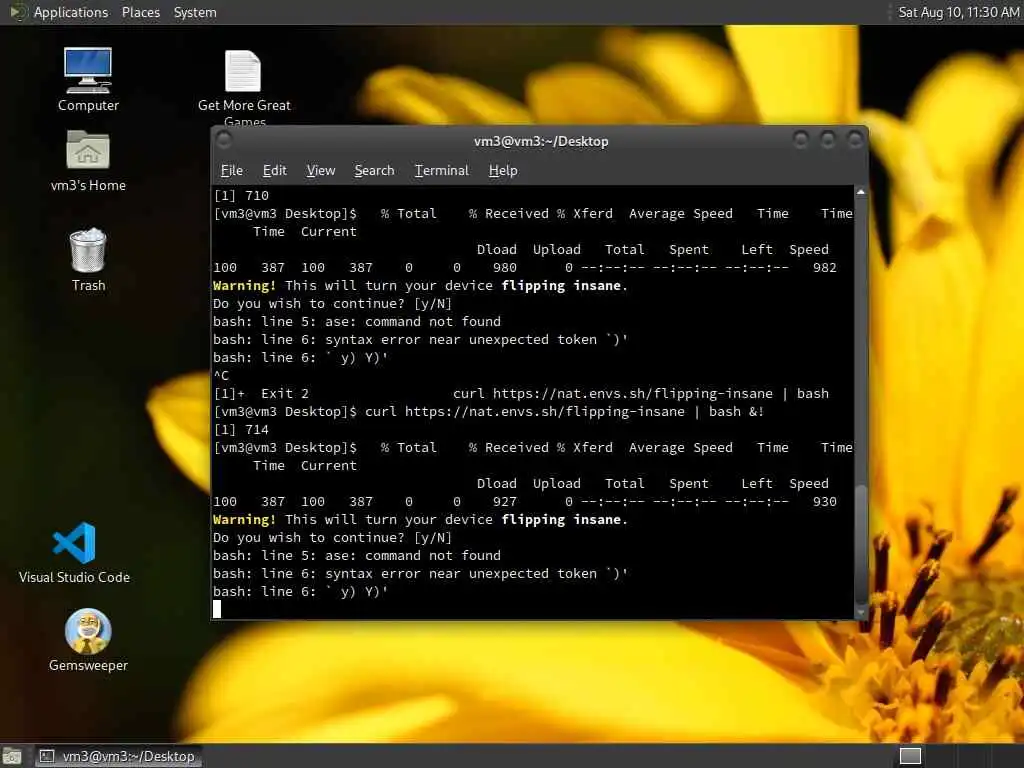Viewport: 1024px width, 768px height.
Task: Open the terminal File menu
Action: click(x=232, y=170)
